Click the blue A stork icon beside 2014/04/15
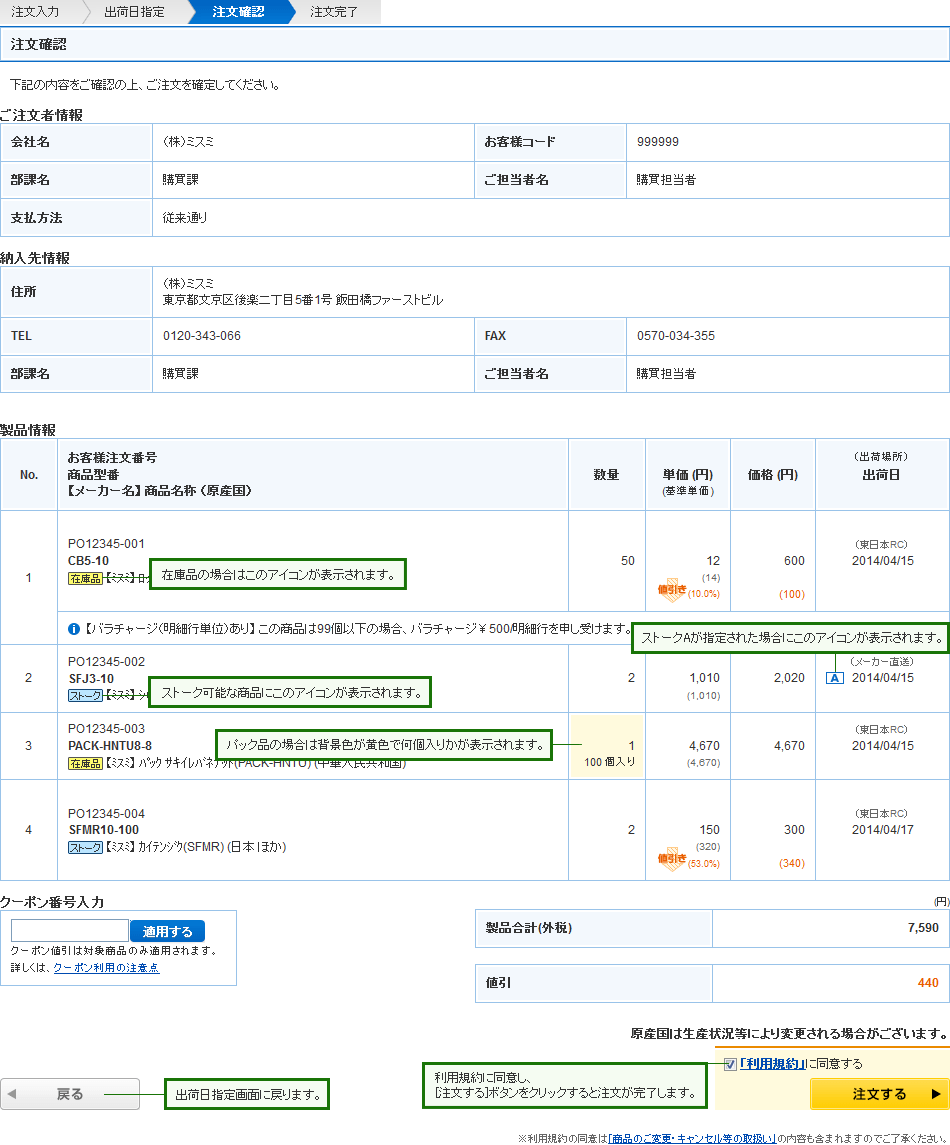 point(834,678)
